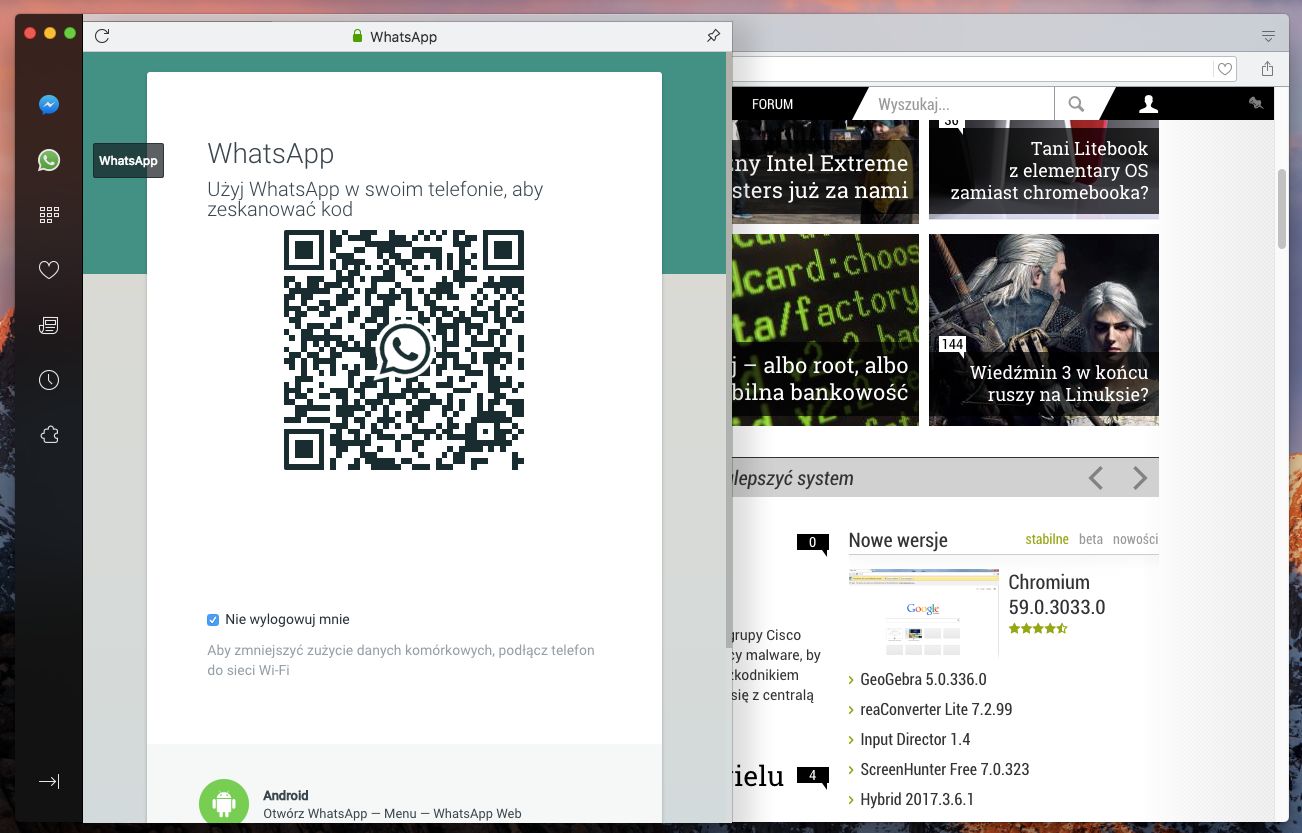
Task: Reload the WhatsApp panel
Action: pos(101,36)
